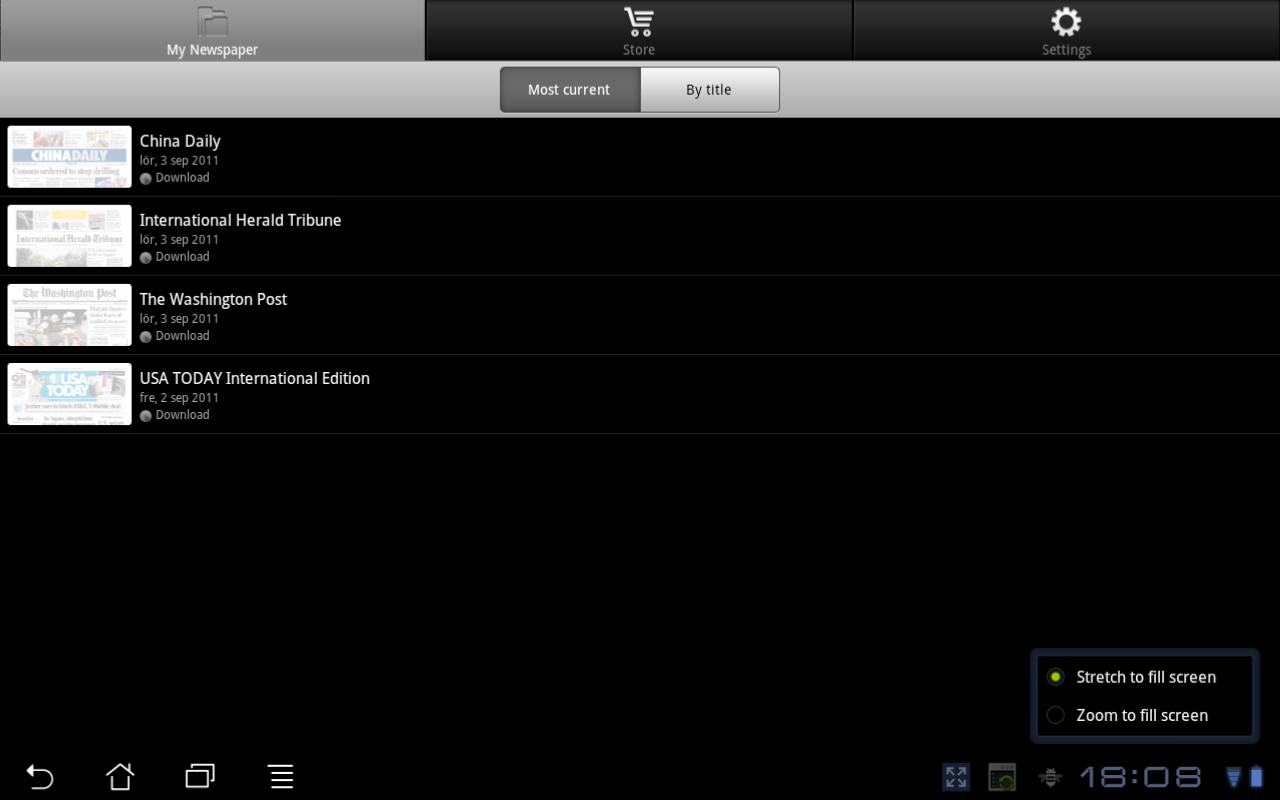Tap the Android back arrow icon

click(x=39, y=776)
